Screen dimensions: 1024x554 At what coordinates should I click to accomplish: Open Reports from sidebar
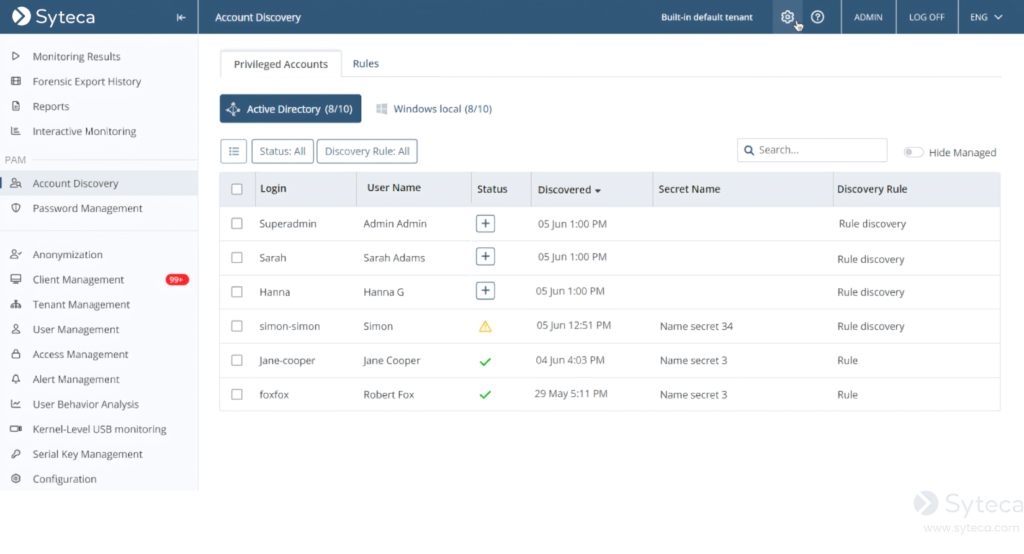coord(51,106)
